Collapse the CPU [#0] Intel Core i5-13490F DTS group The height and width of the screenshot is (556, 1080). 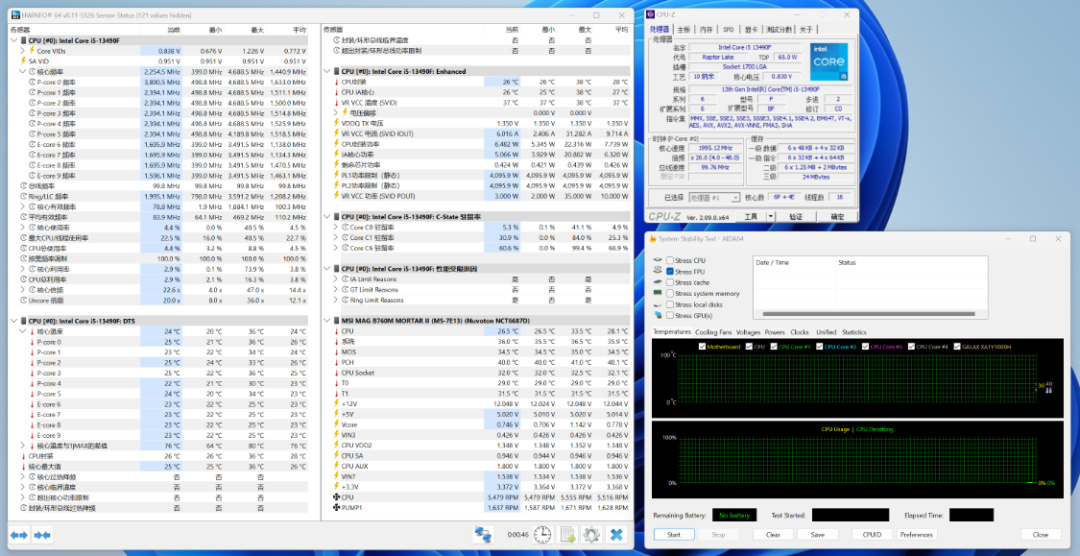[13, 320]
